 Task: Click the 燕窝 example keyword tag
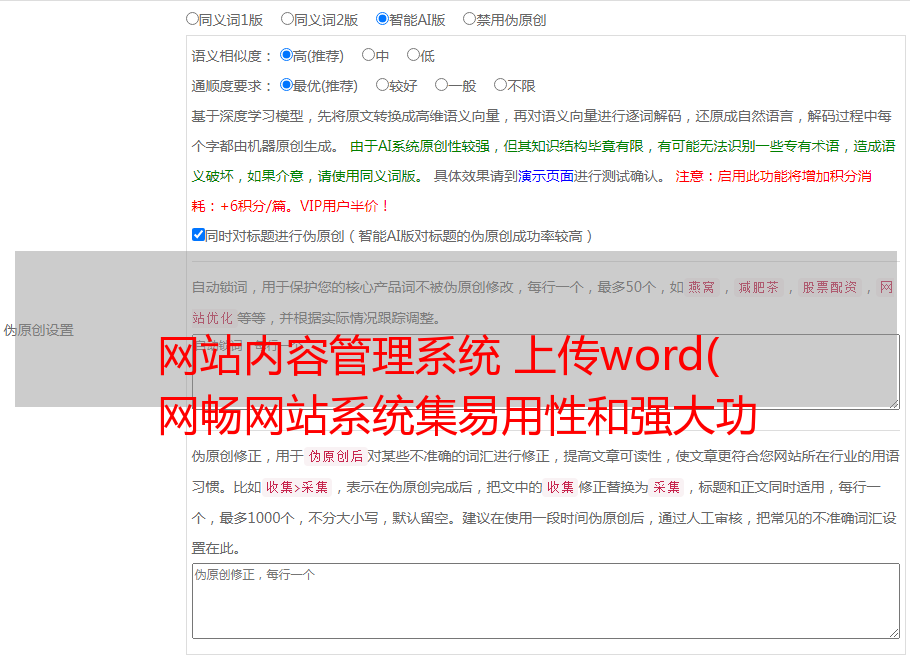pos(702,287)
